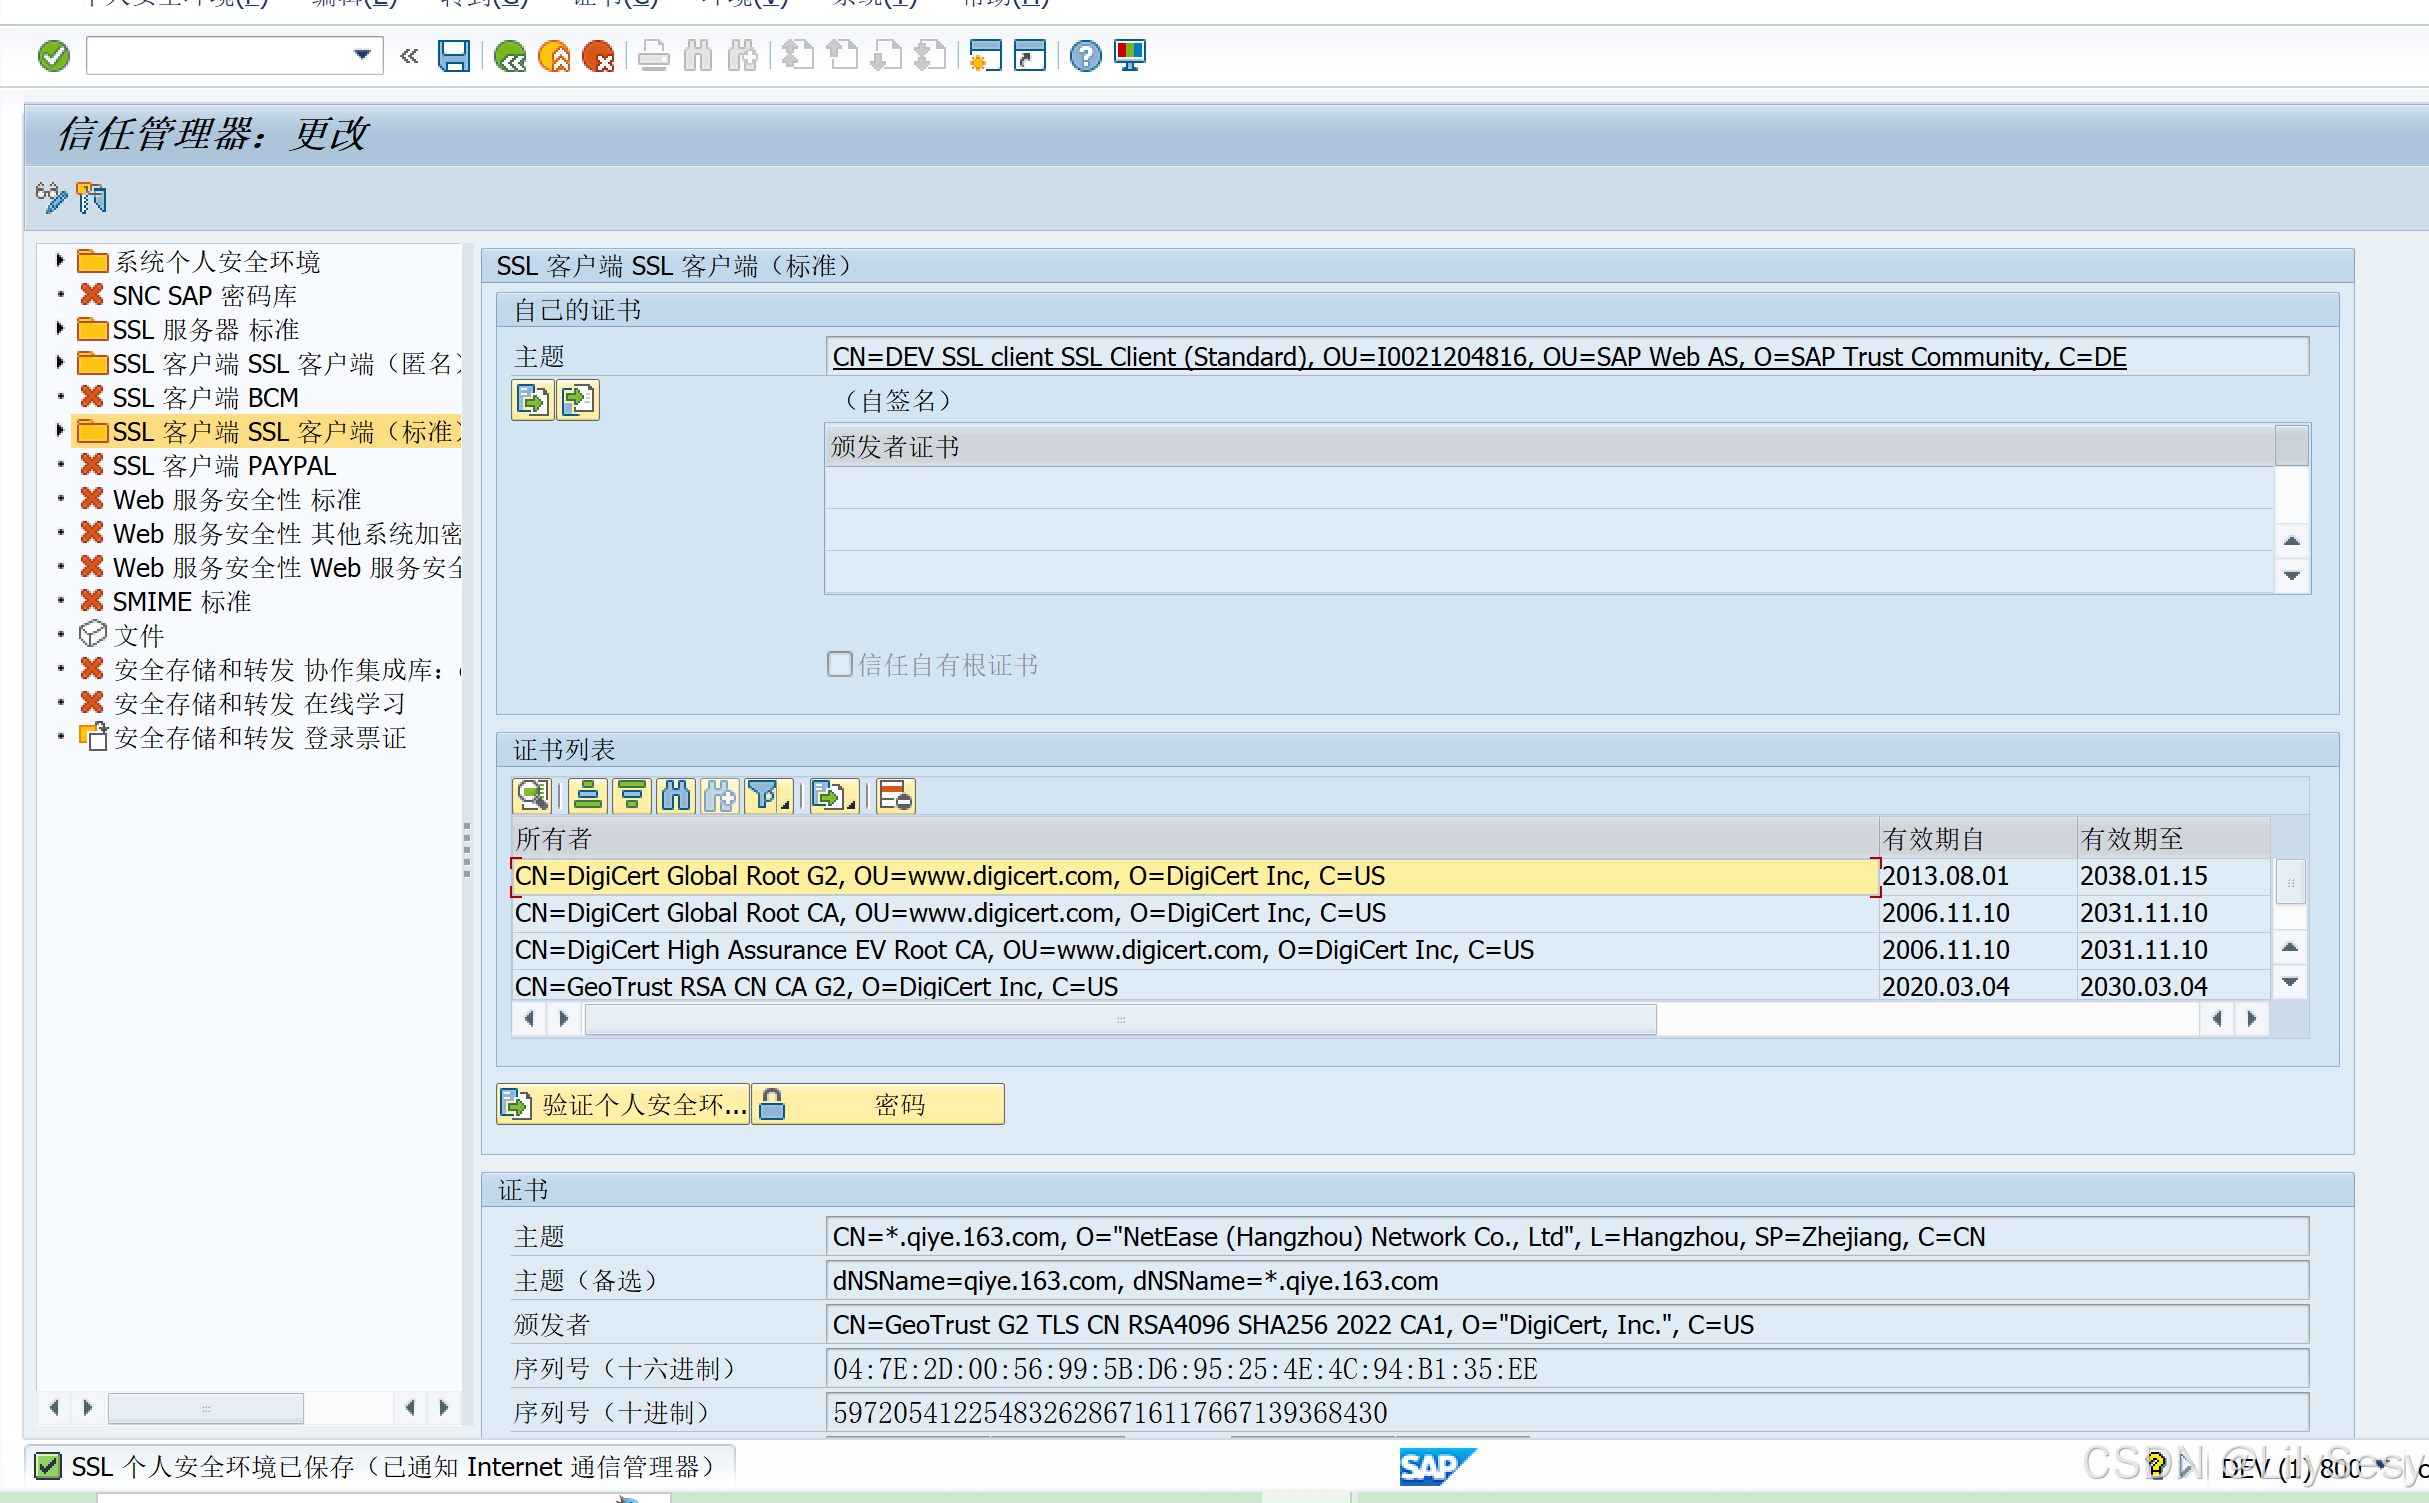Click the Help question mark icon

tap(1085, 56)
